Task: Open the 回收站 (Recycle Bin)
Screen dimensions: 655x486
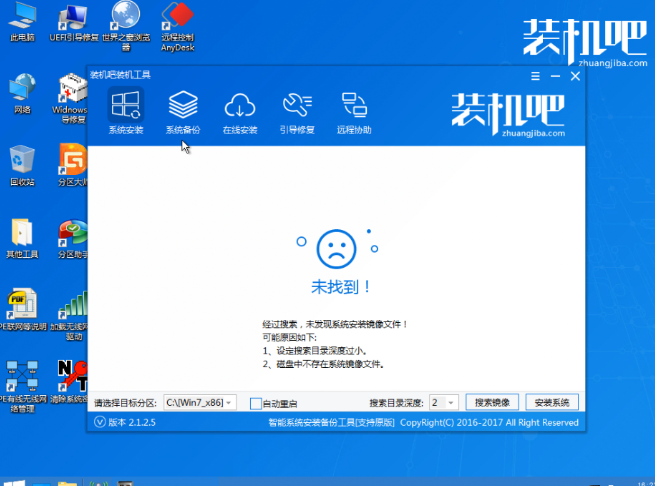Action: point(22,163)
